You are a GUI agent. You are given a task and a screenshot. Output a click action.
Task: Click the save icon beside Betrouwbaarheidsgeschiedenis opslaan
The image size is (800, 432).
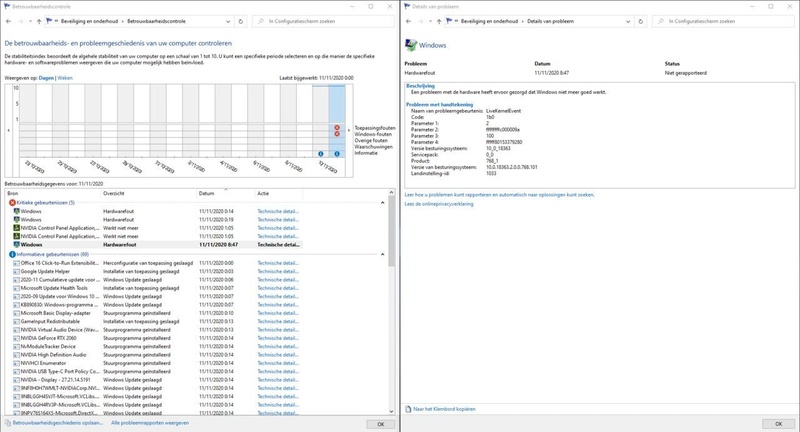pos(8,423)
